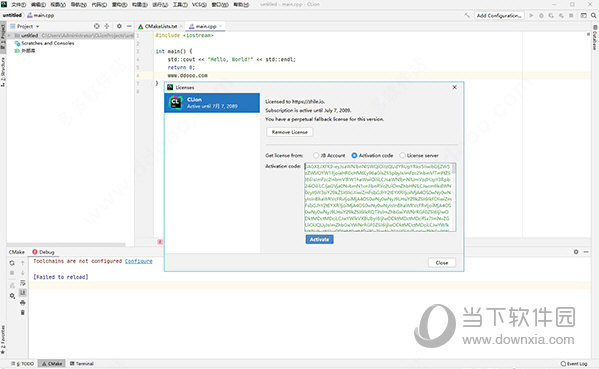Follow the Configure toolchains link

138,261
